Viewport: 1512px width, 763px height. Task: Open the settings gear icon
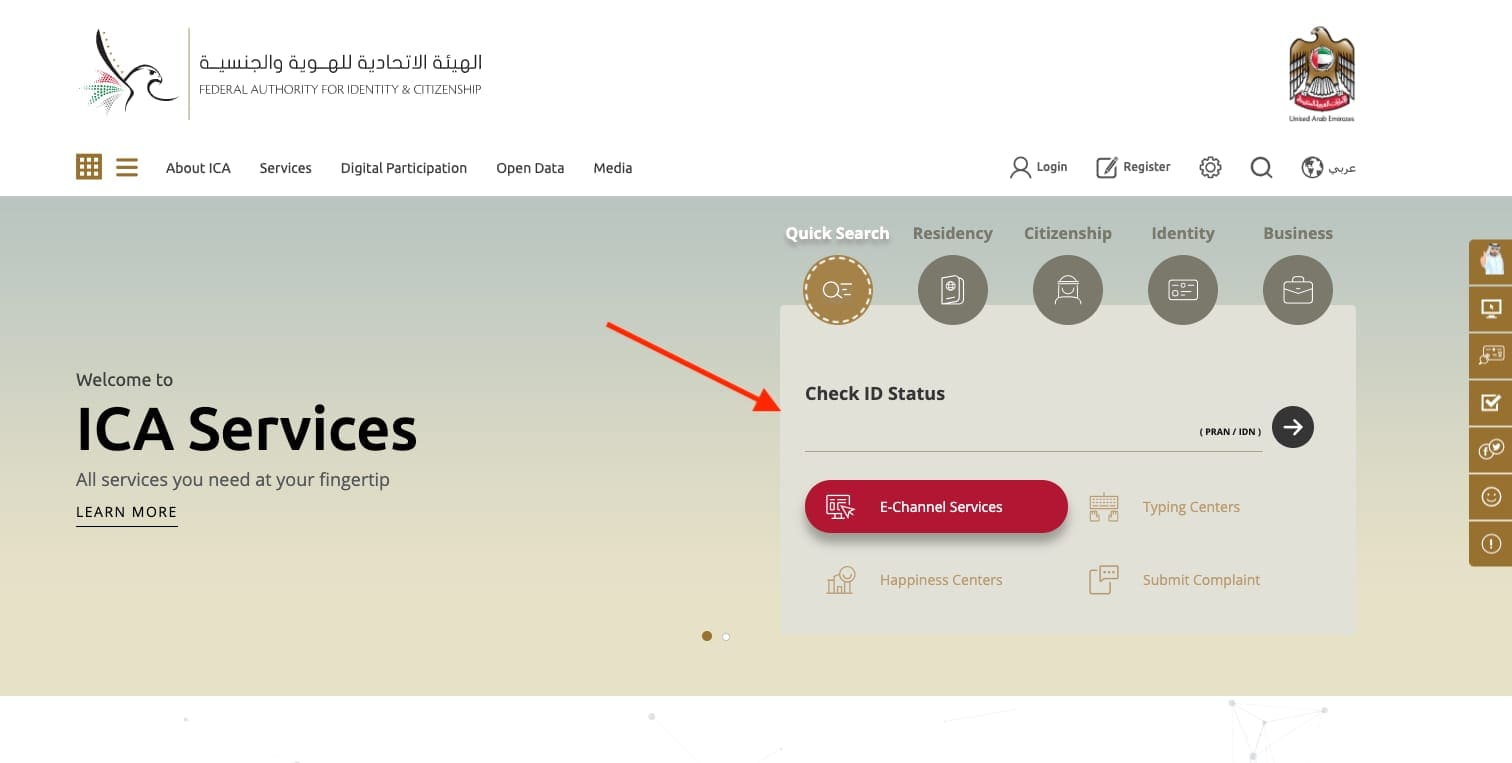tap(1210, 167)
